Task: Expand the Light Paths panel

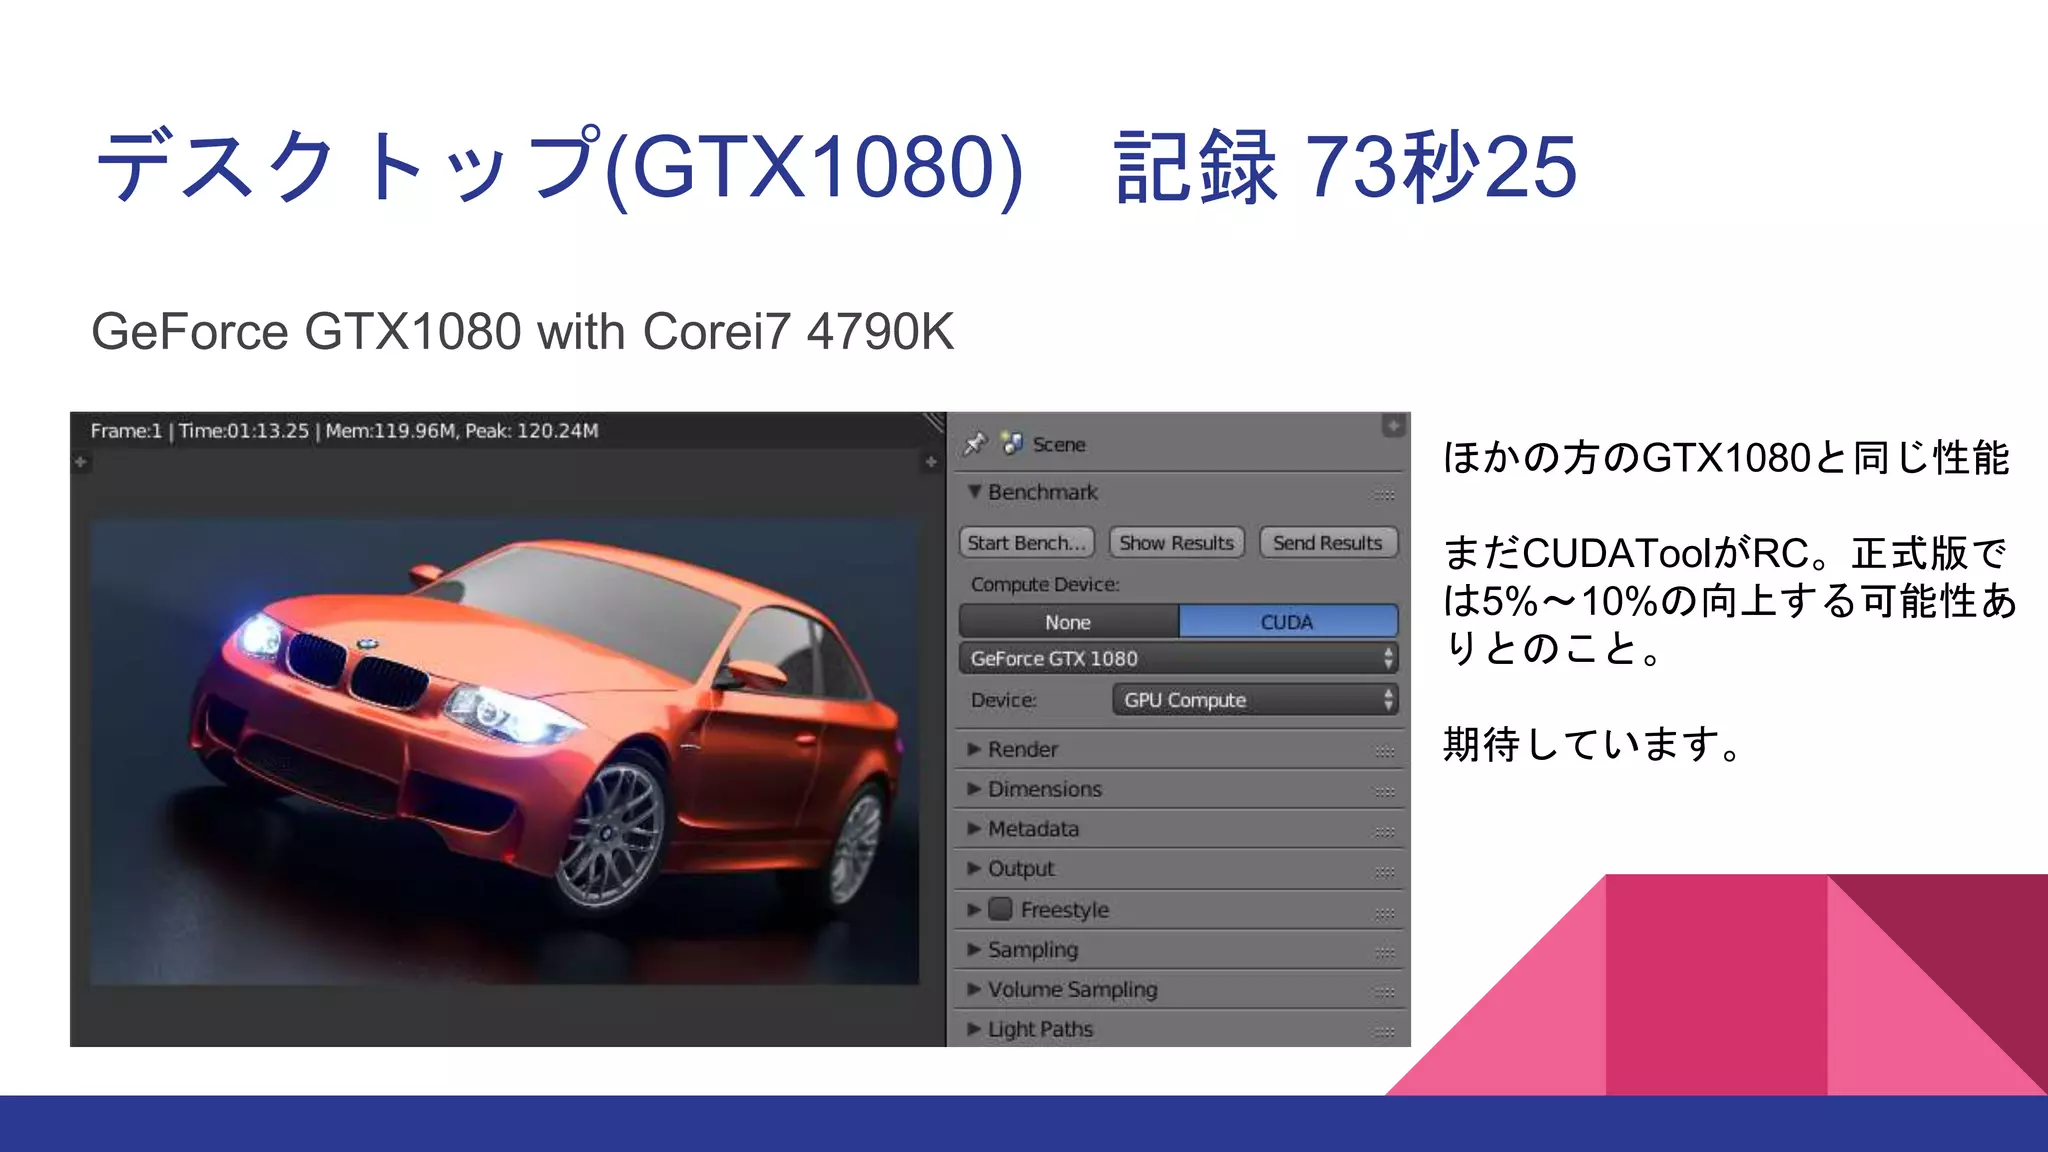Action: (x=974, y=1029)
